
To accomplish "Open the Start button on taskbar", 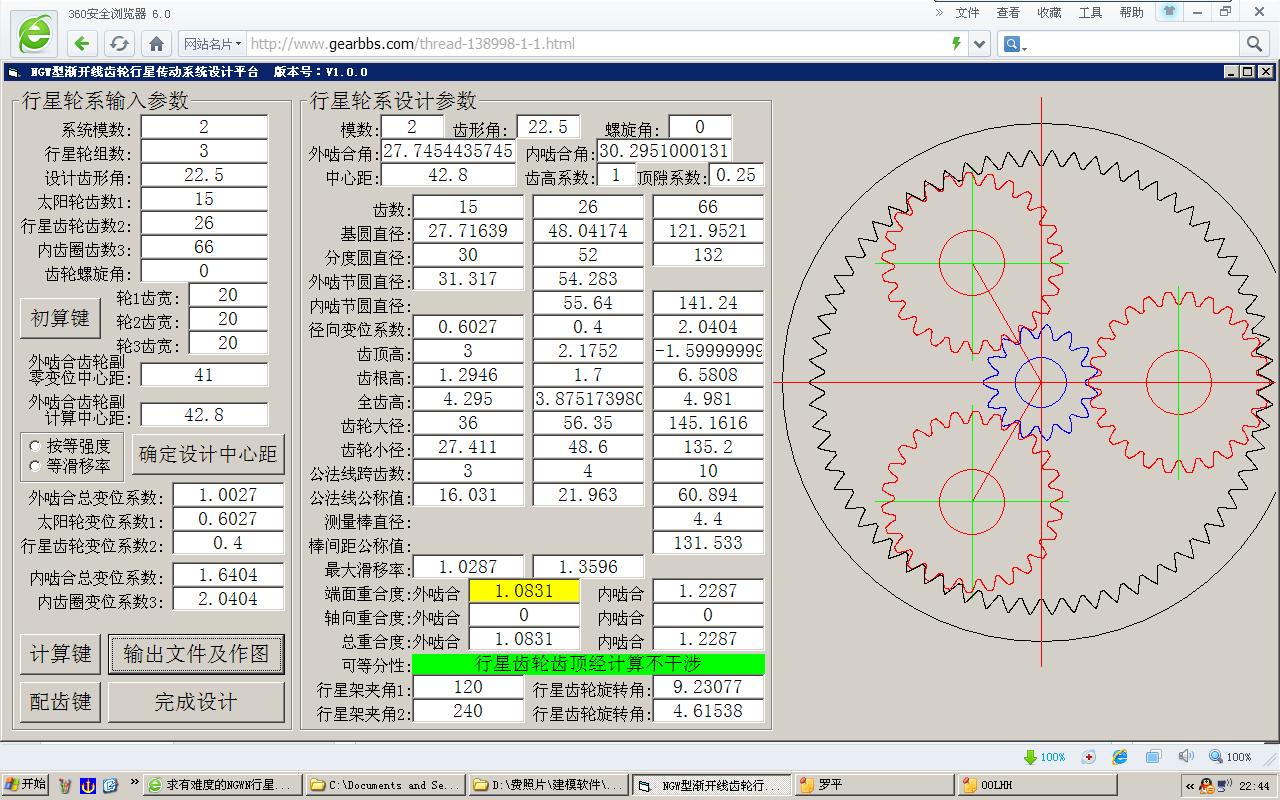I will tap(27, 785).
